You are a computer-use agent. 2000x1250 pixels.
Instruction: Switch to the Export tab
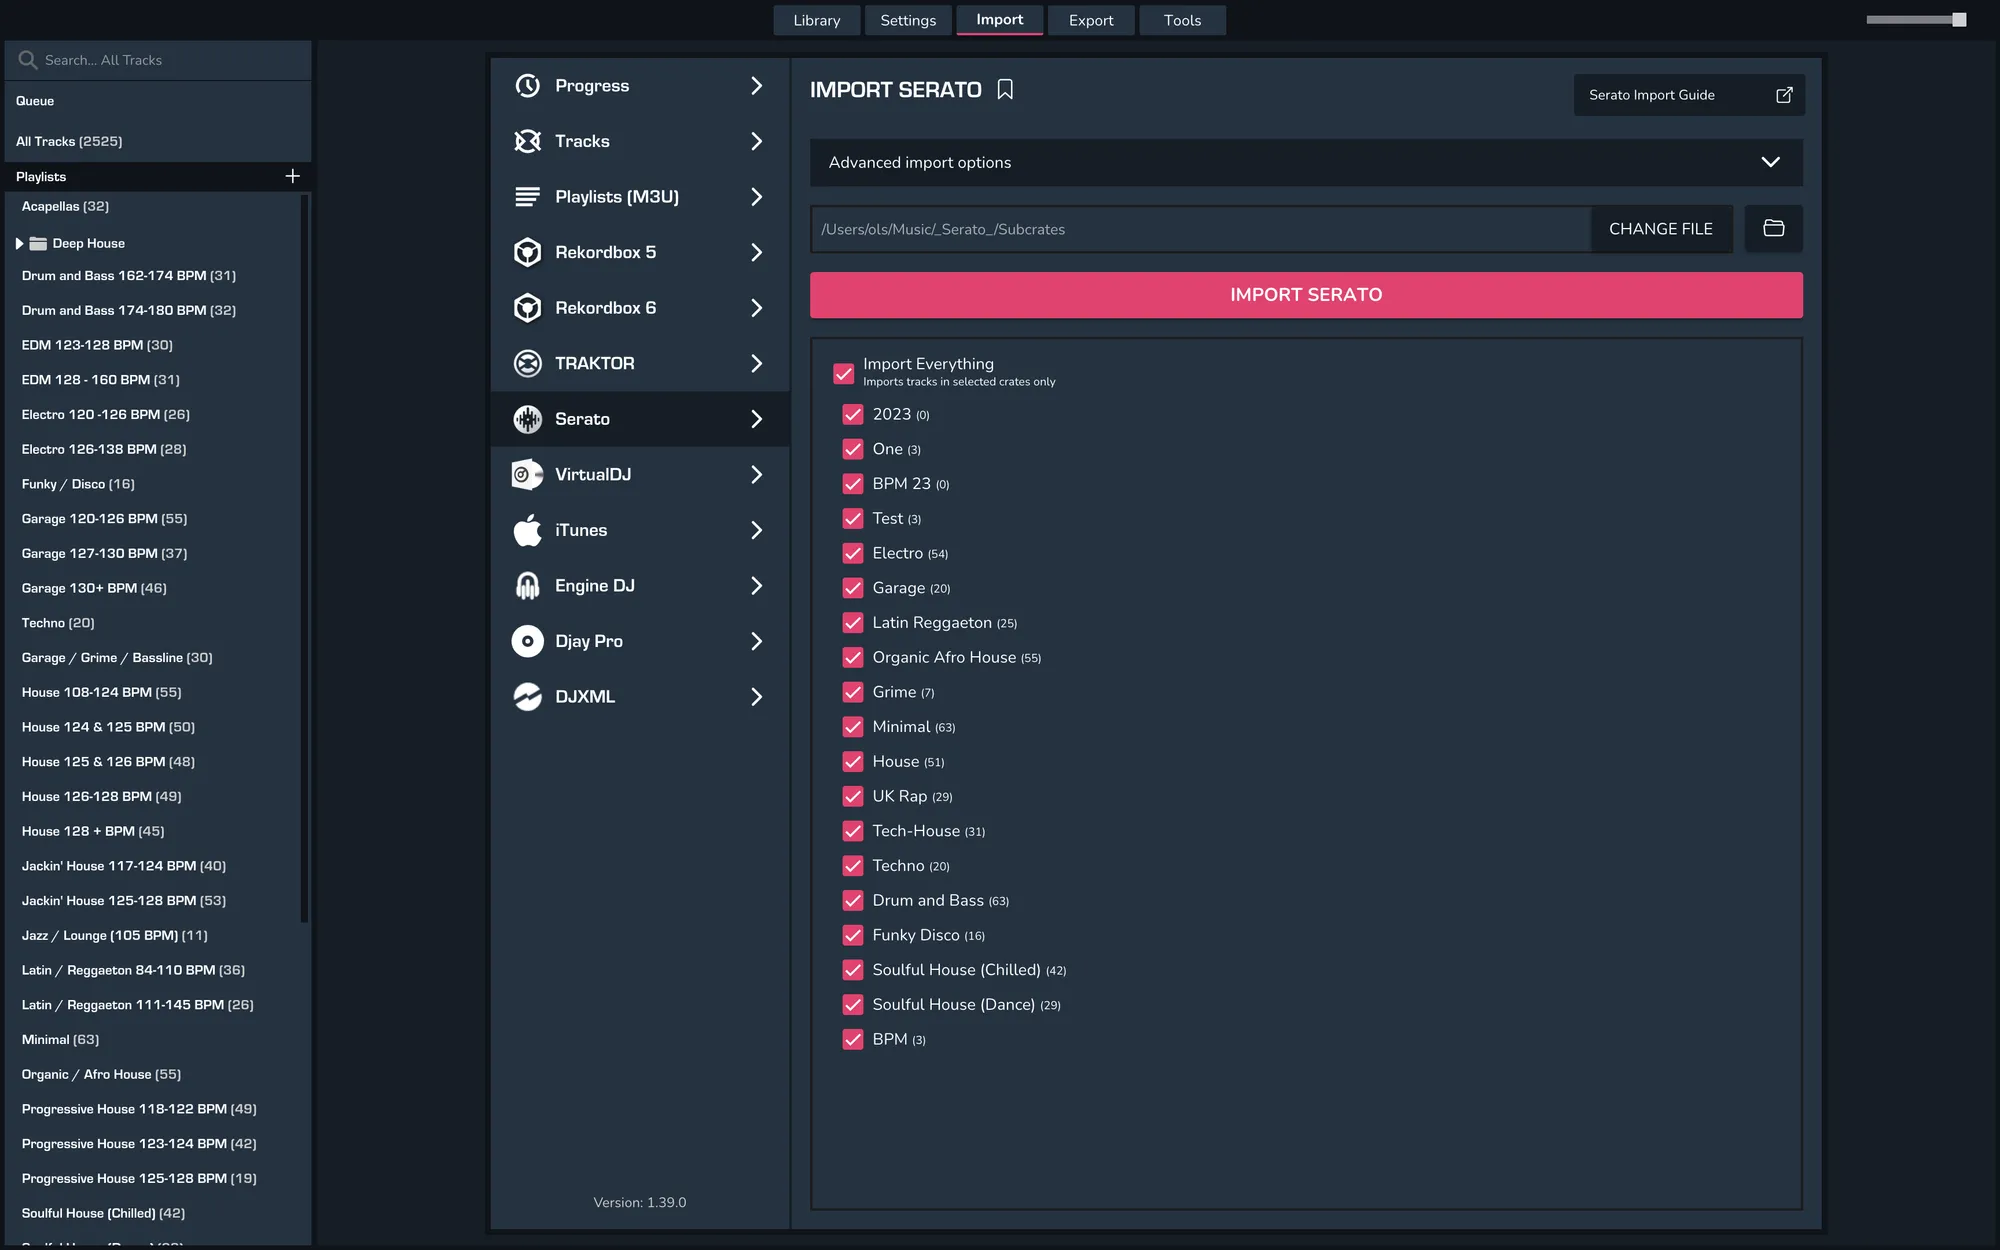click(x=1090, y=20)
